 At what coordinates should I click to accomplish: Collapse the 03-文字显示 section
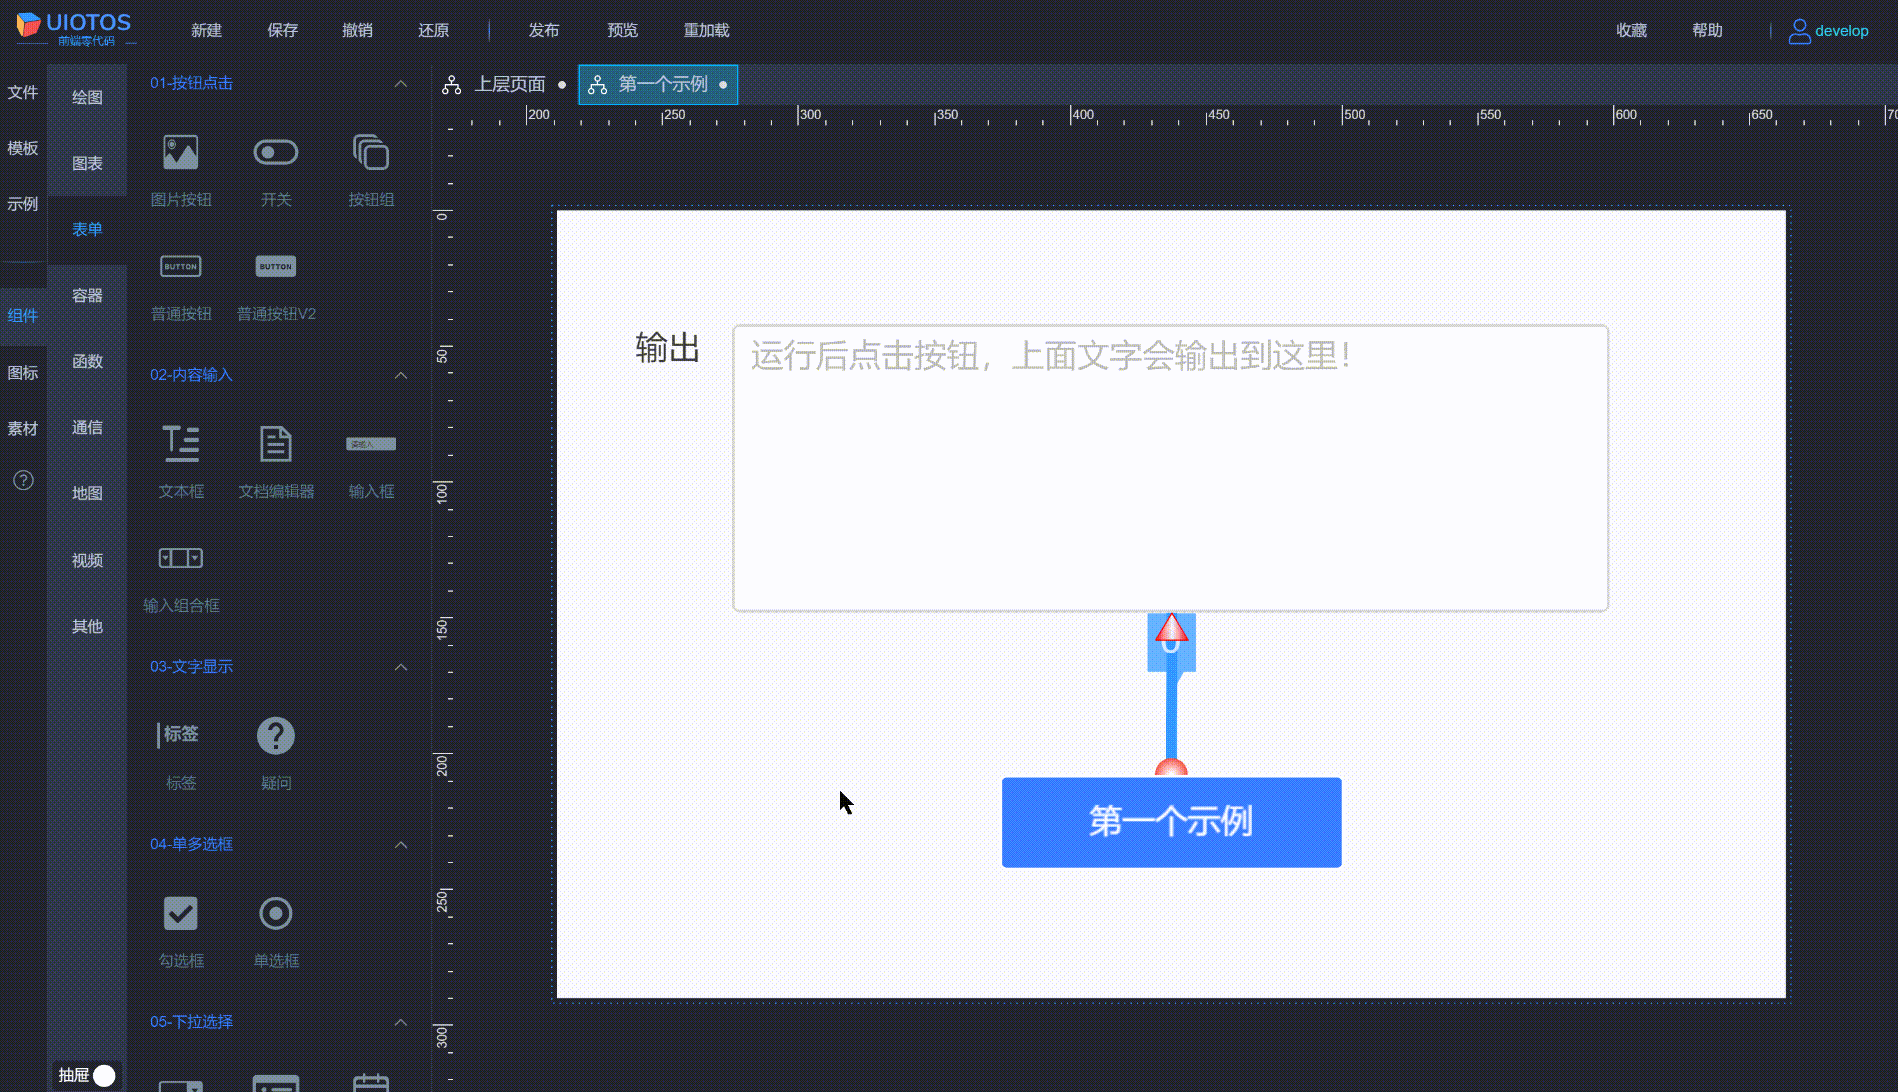point(401,667)
